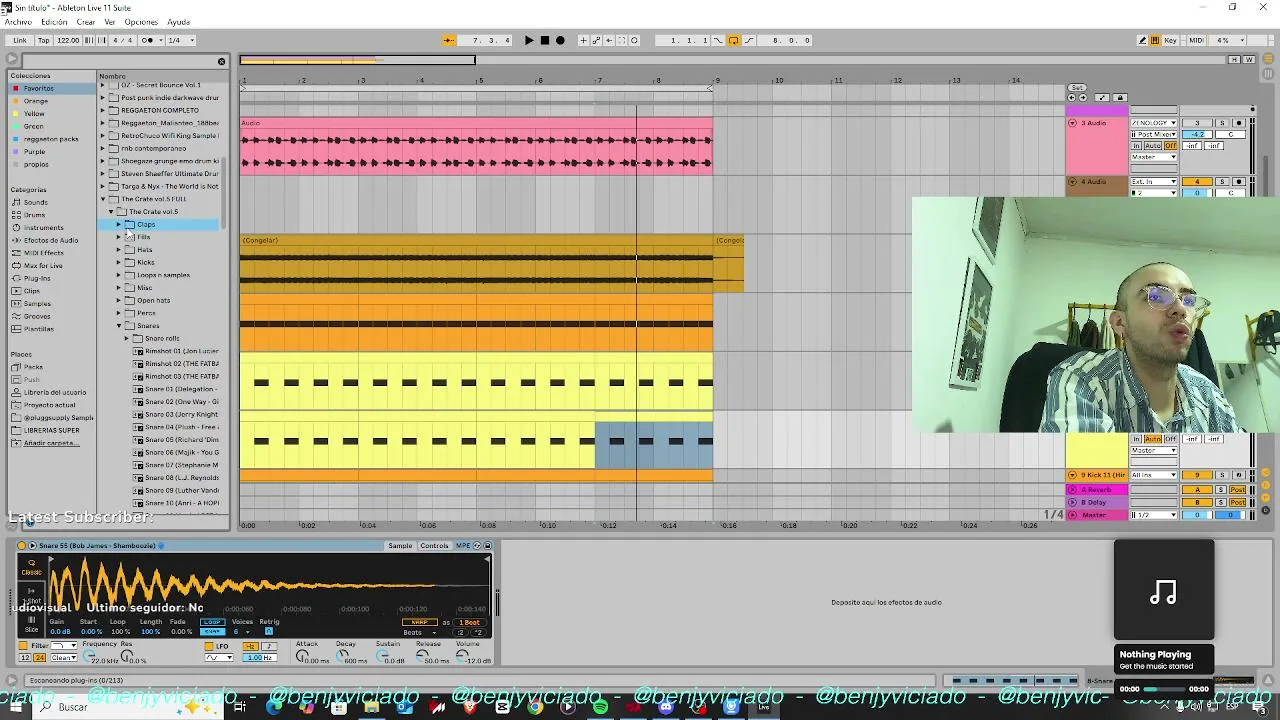Screen dimensions: 1280x720
Task: Arm the Arrangement Record button
Action: 560,40
